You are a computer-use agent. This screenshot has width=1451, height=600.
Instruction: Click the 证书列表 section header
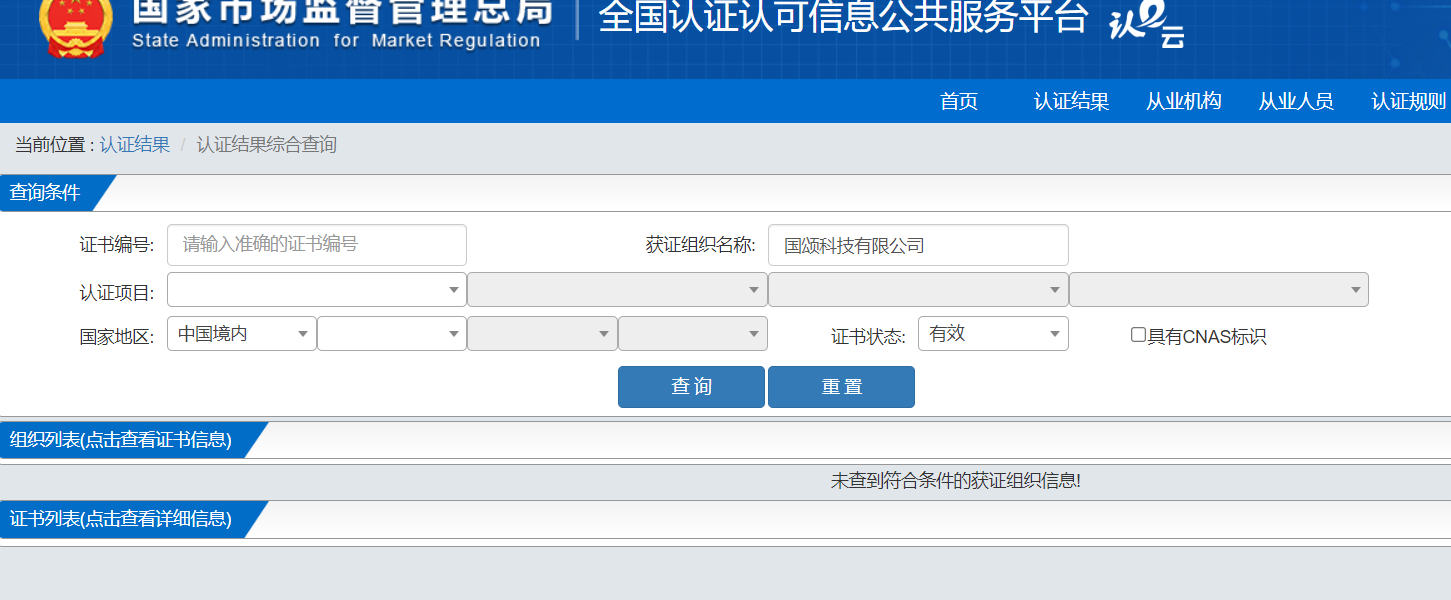click(121, 519)
